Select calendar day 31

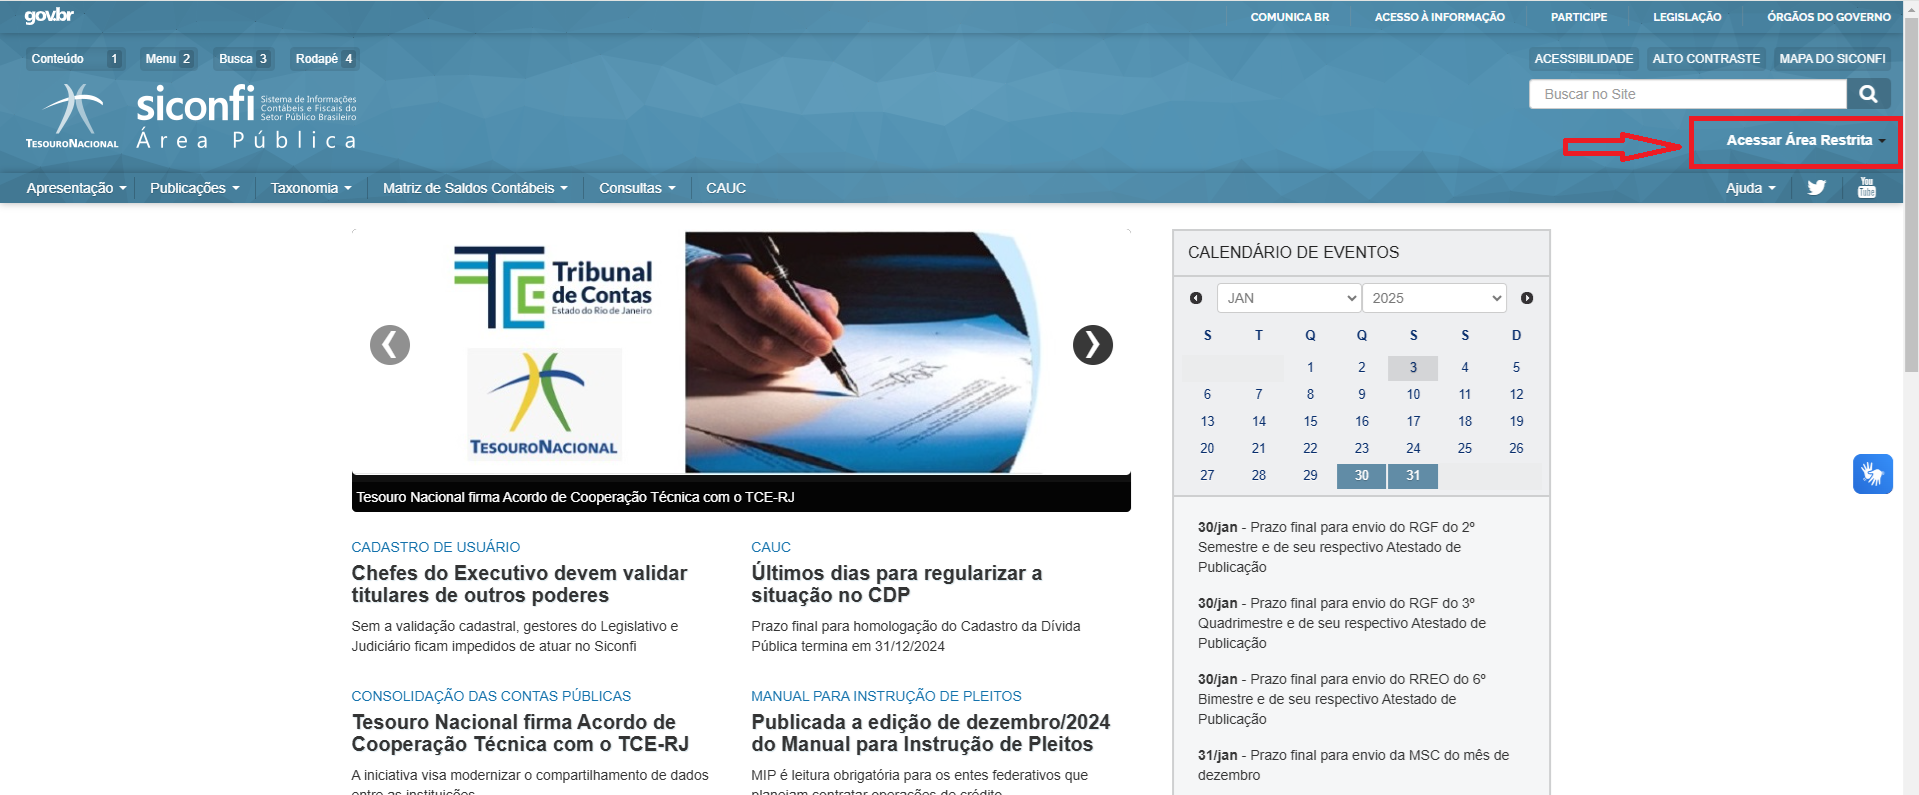click(x=1413, y=475)
